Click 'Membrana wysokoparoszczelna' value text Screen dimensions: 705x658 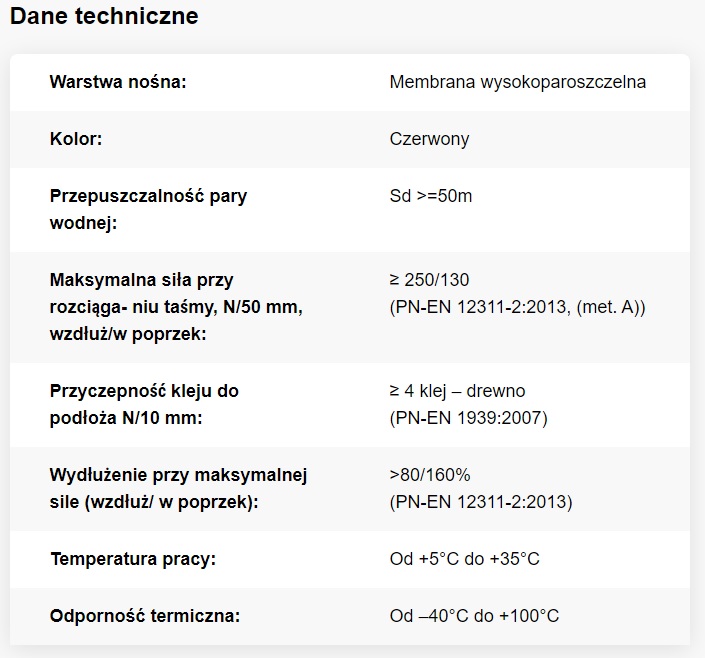pos(518,82)
